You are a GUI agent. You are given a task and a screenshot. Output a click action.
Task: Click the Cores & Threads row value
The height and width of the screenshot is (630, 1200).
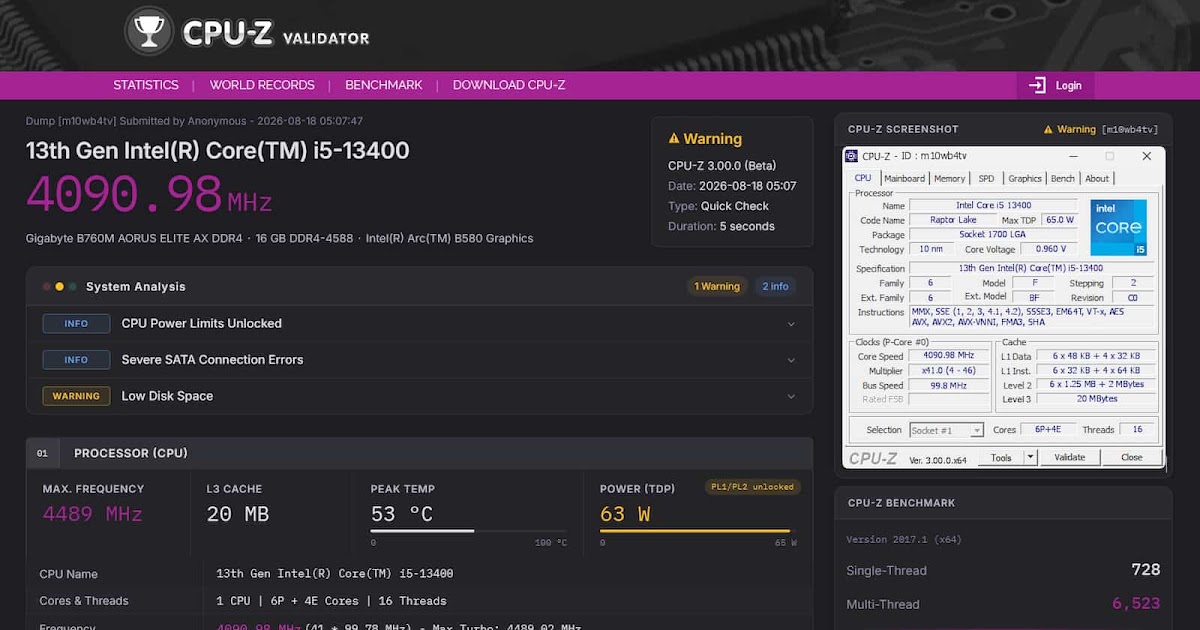tap(331, 601)
